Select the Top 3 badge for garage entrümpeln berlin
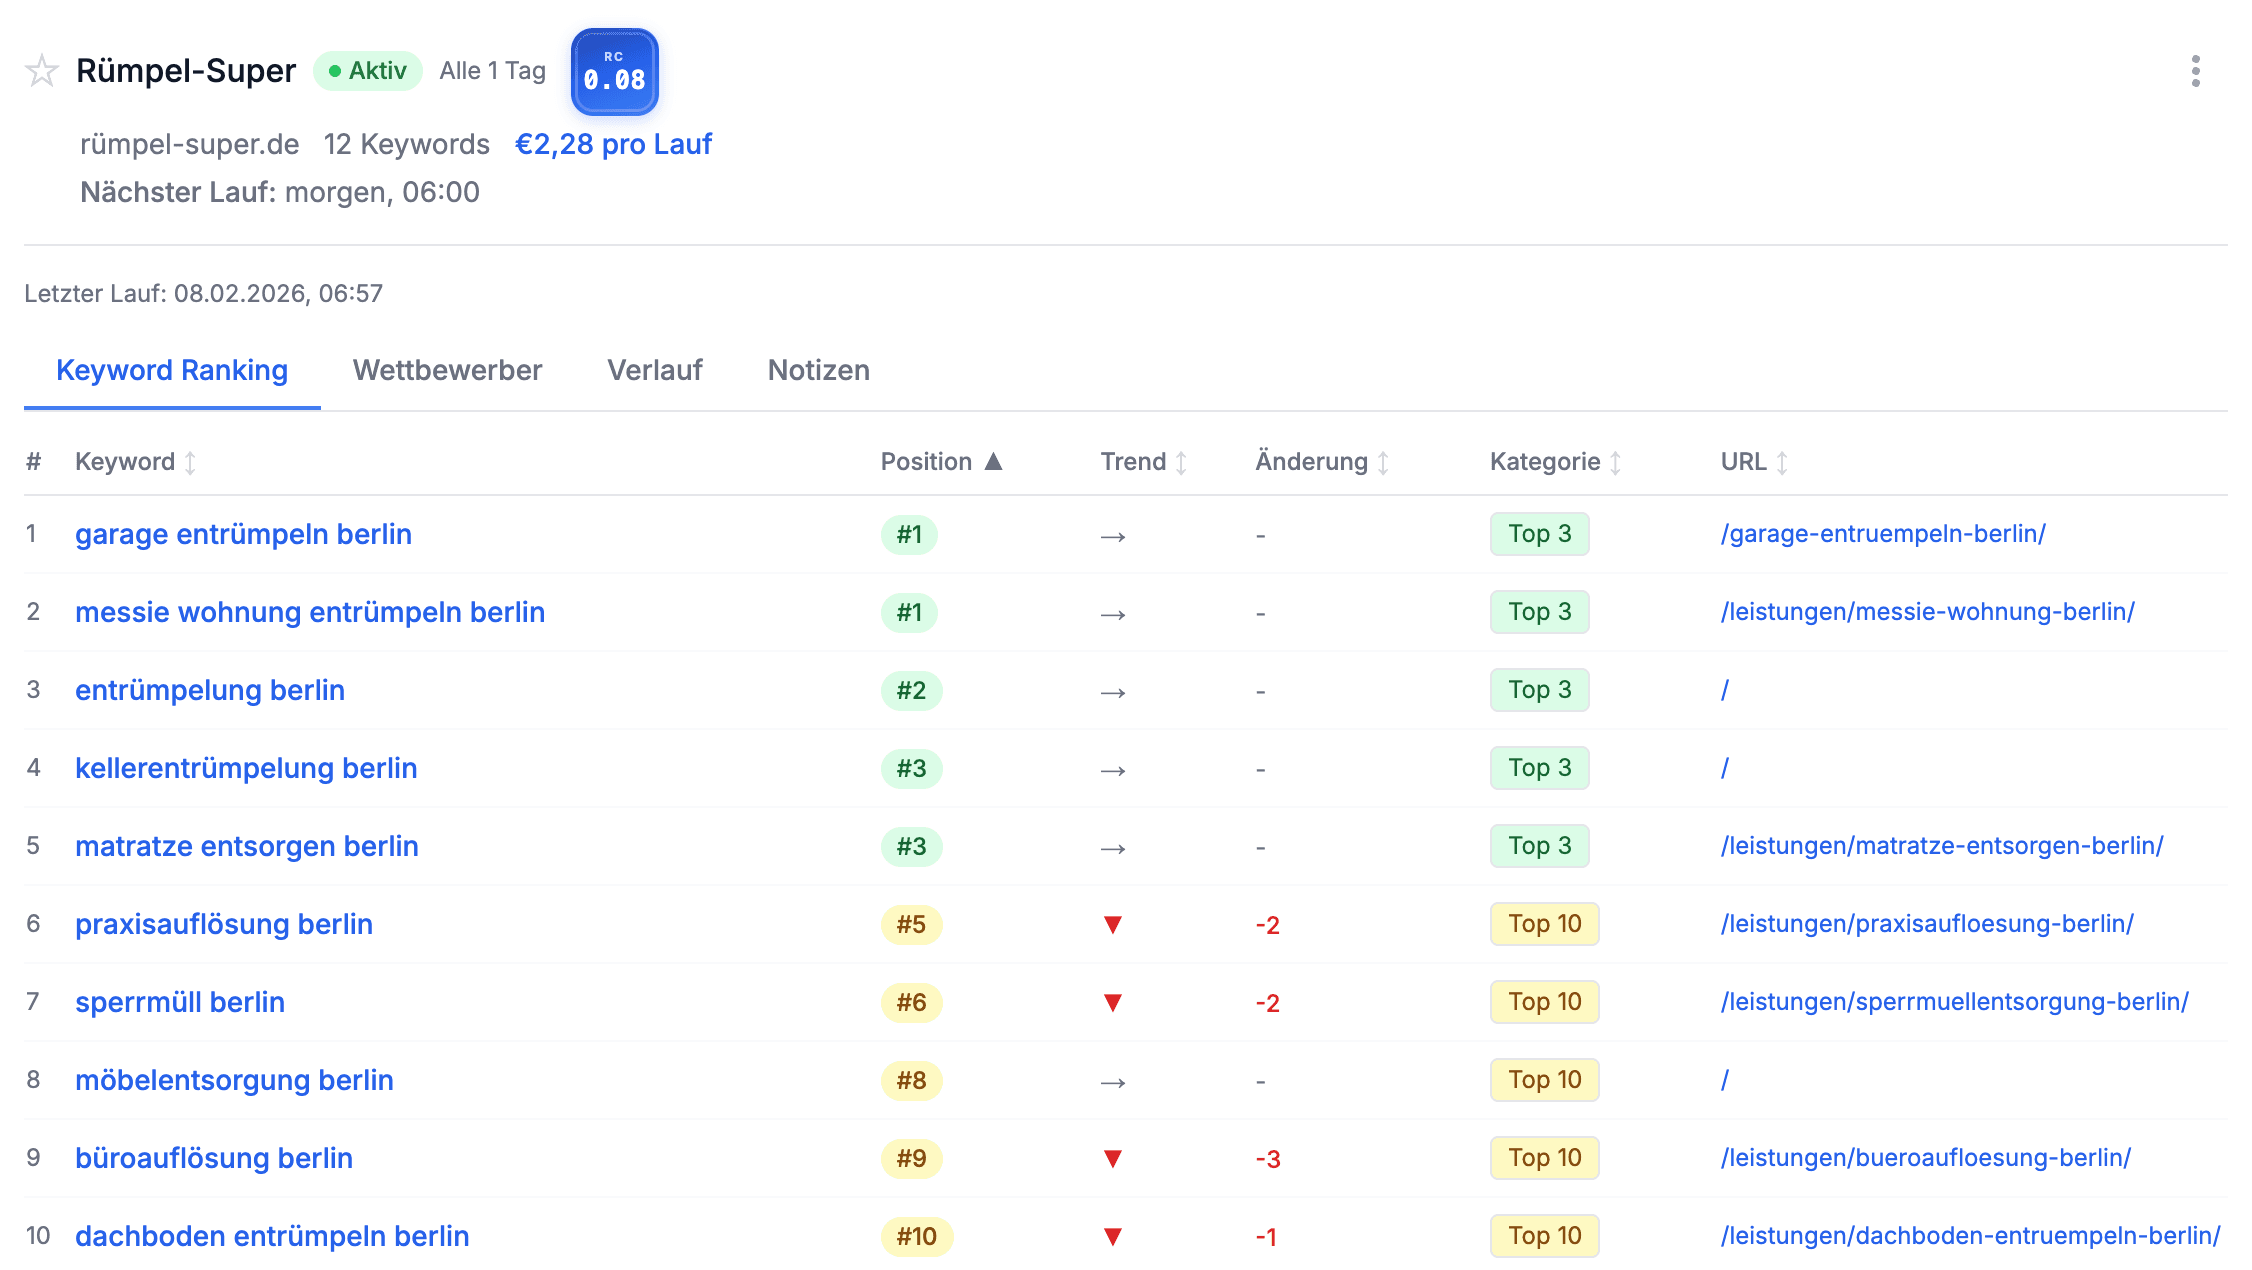Viewport: 2252px width, 1270px height. click(x=1539, y=534)
